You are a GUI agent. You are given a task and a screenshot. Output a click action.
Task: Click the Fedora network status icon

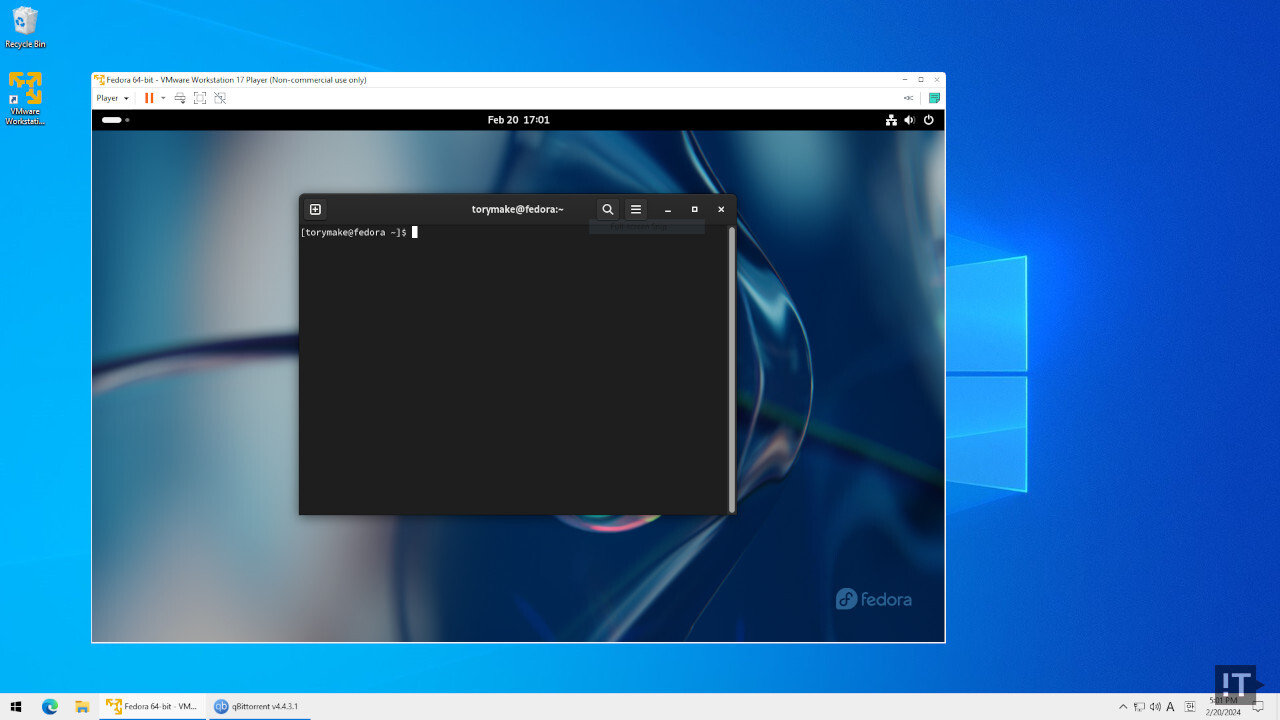point(891,120)
